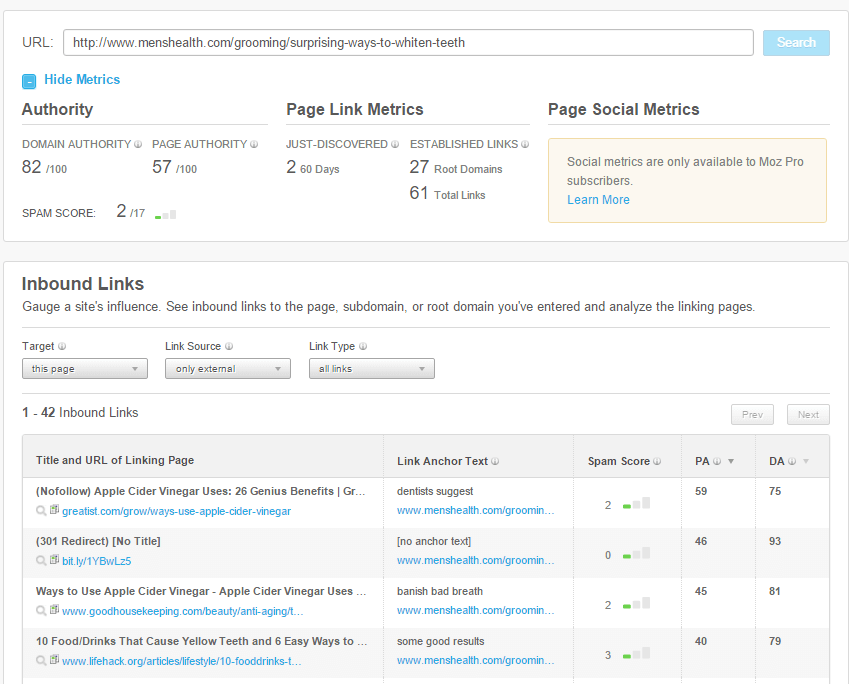This screenshot has height=684, width=849.
Task: Expand the Link Type dropdown 'all links'
Action: tap(371, 369)
